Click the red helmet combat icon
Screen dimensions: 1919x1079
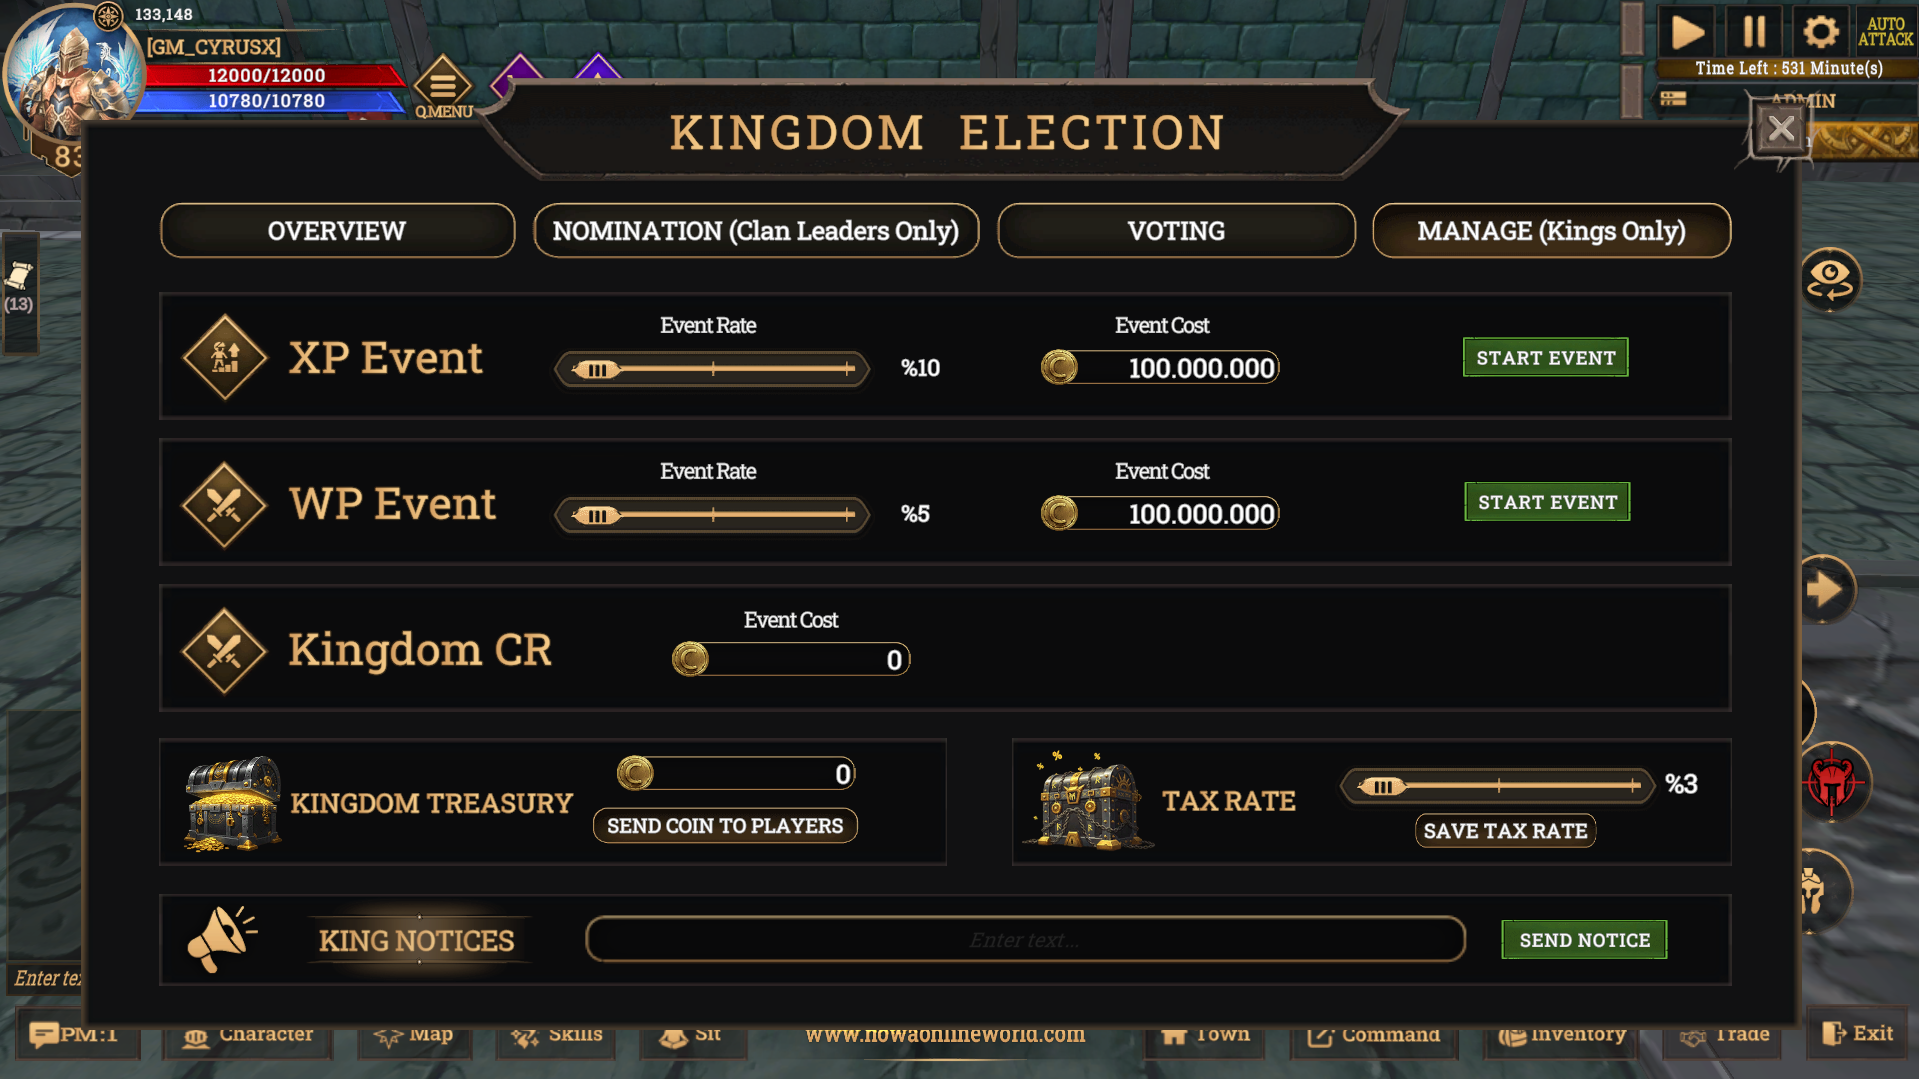[x=1832, y=782]
